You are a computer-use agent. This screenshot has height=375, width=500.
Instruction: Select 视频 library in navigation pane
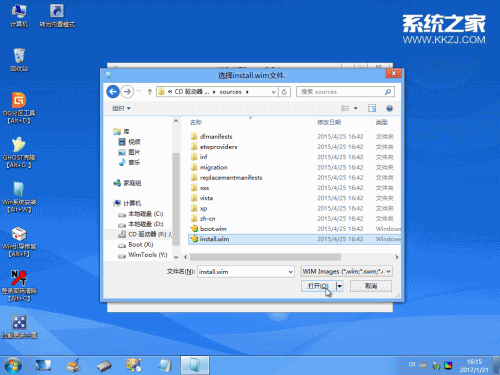coord(130,142)
